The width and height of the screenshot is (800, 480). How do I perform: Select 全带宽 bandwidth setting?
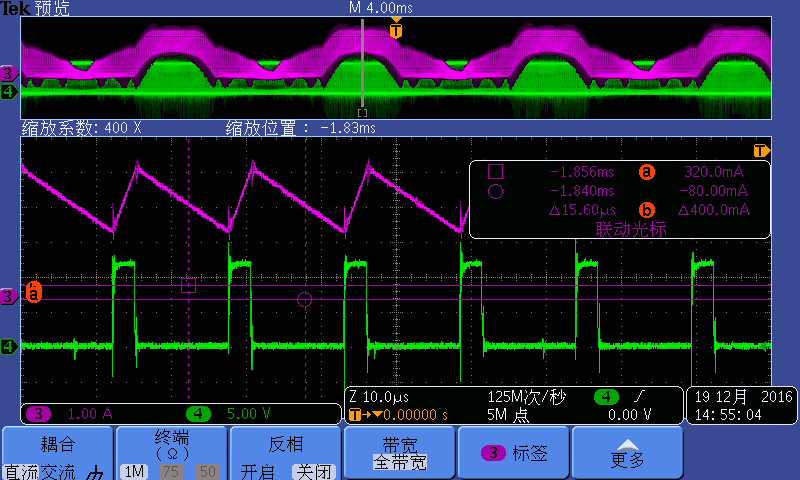click(x=399, y=462)
